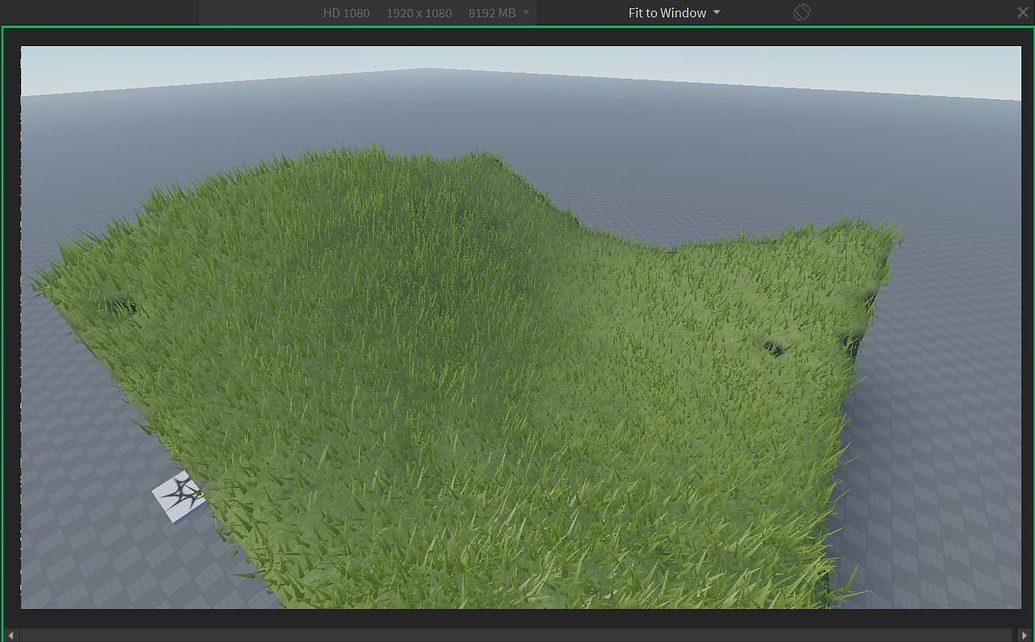
Task: Click the X icon to close the preview
Action: click(1023, 12)
